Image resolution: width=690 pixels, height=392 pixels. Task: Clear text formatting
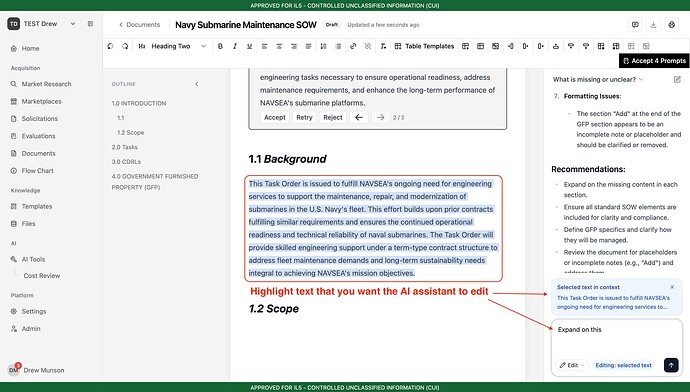click(x=383, y=46)
